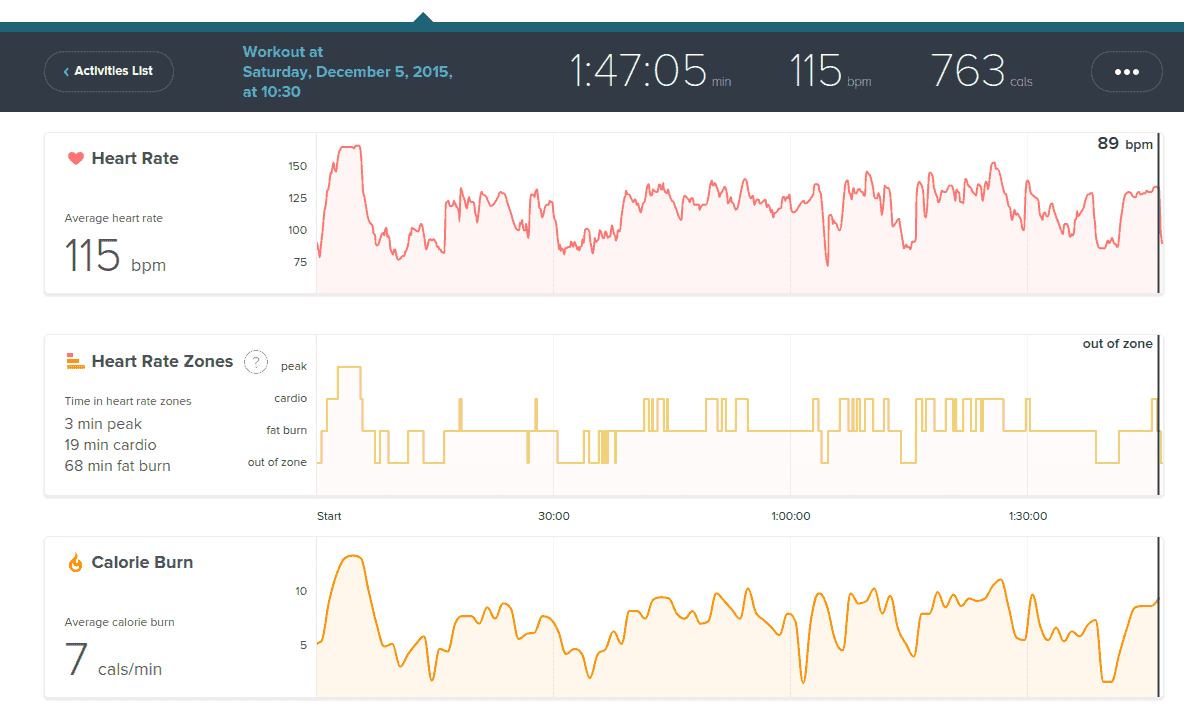Click the peak zone axis label

coord(293,367)
